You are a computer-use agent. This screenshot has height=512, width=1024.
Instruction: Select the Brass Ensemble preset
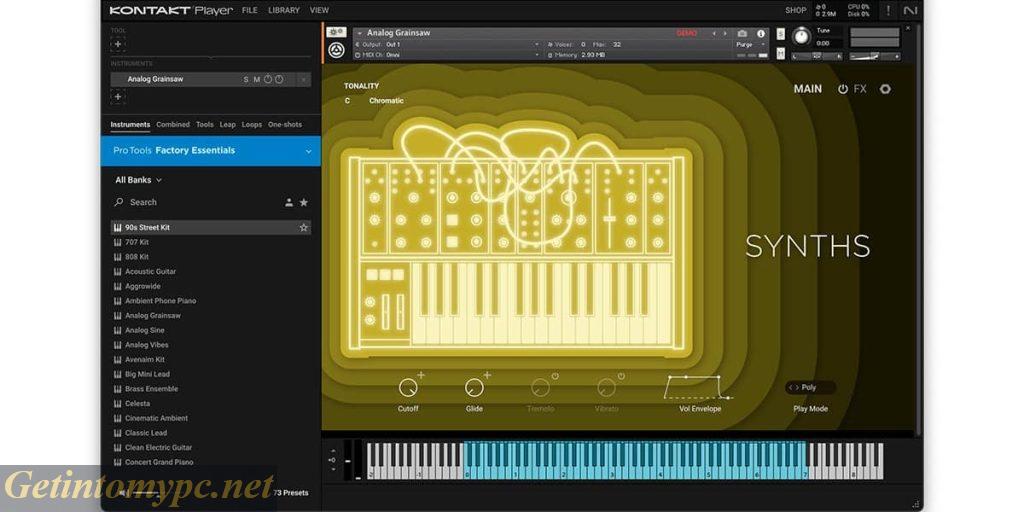pos(211,389)
